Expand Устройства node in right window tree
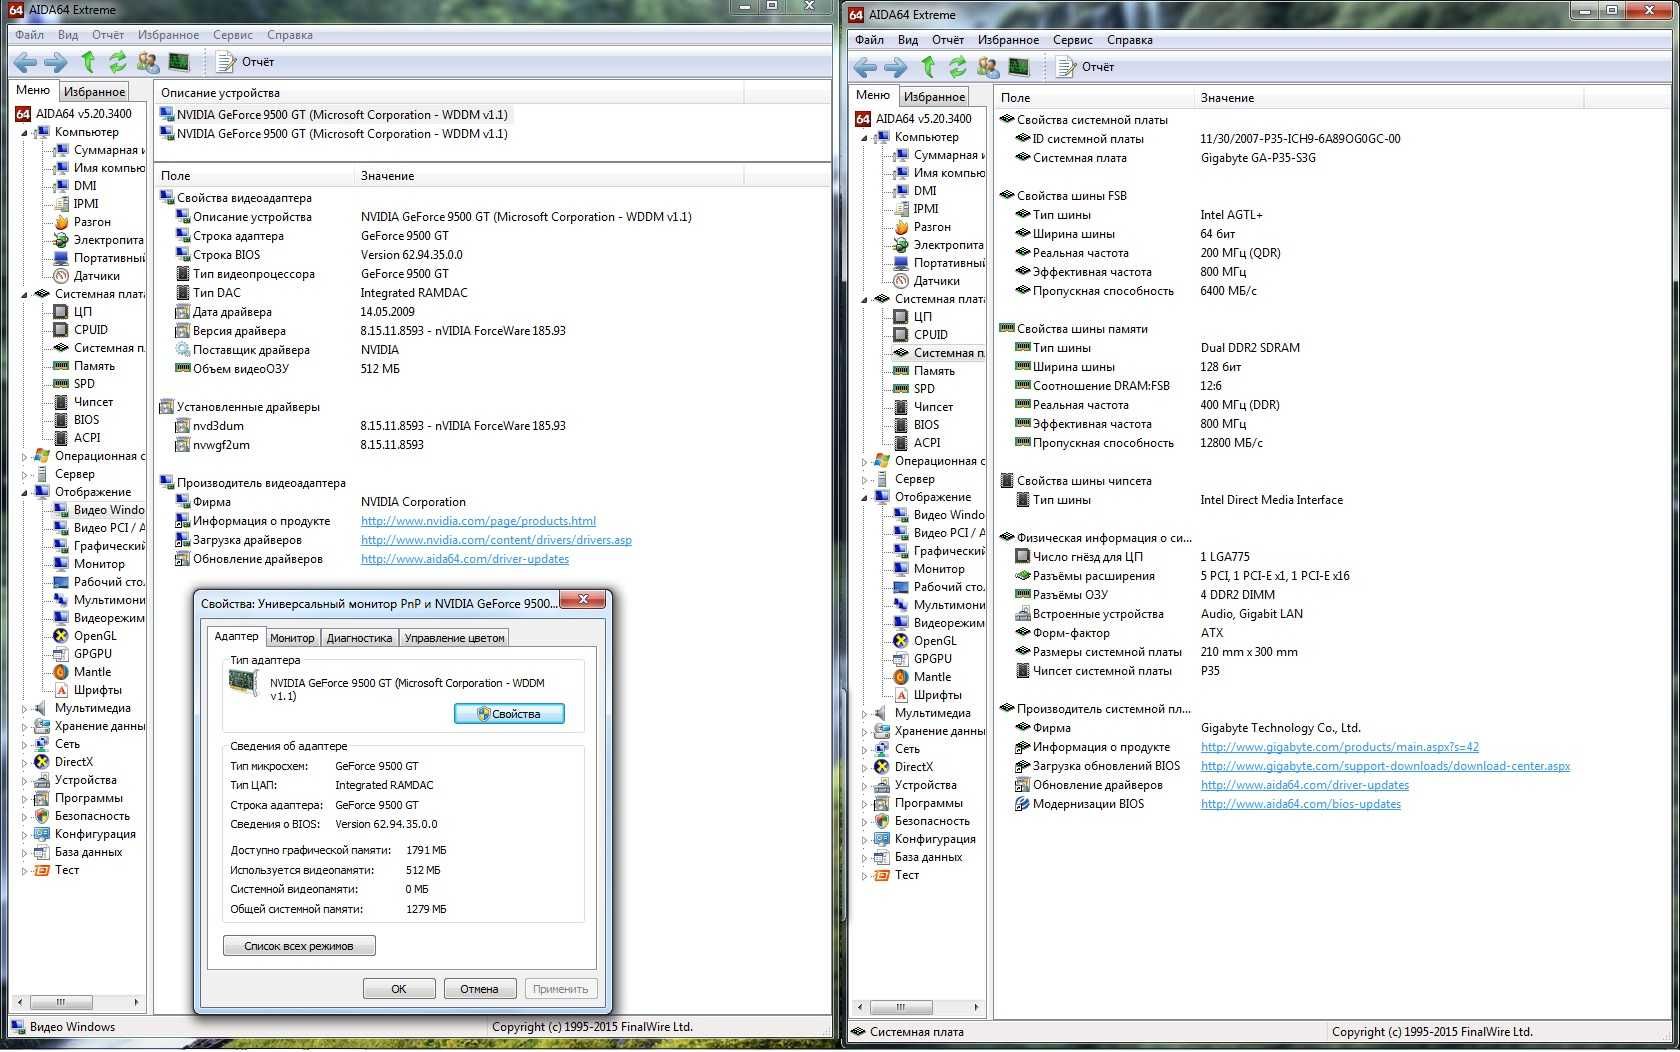 tap(865, 785)
